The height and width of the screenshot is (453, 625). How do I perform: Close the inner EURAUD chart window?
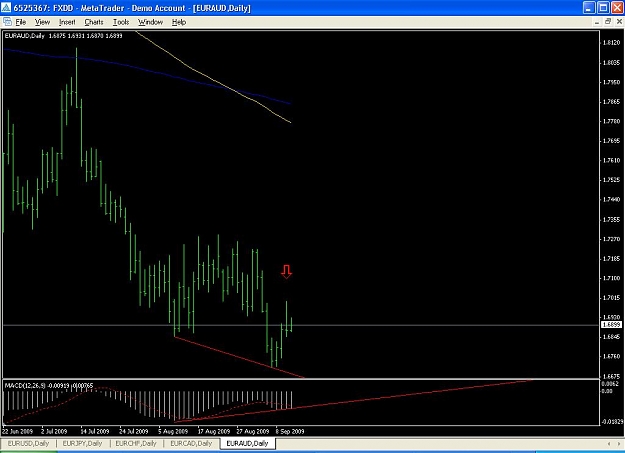tap(619, 22)
